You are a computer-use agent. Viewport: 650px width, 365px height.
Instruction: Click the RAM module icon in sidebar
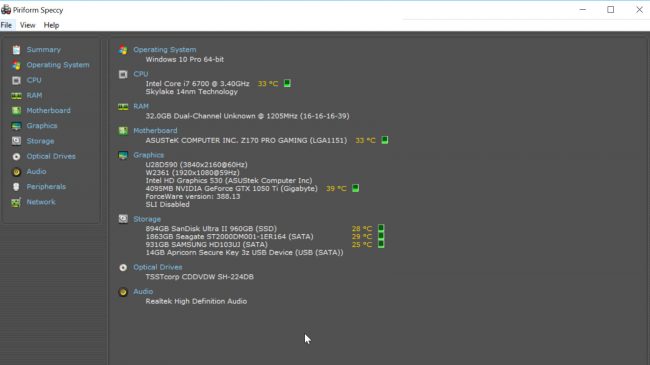click(16, 96)
